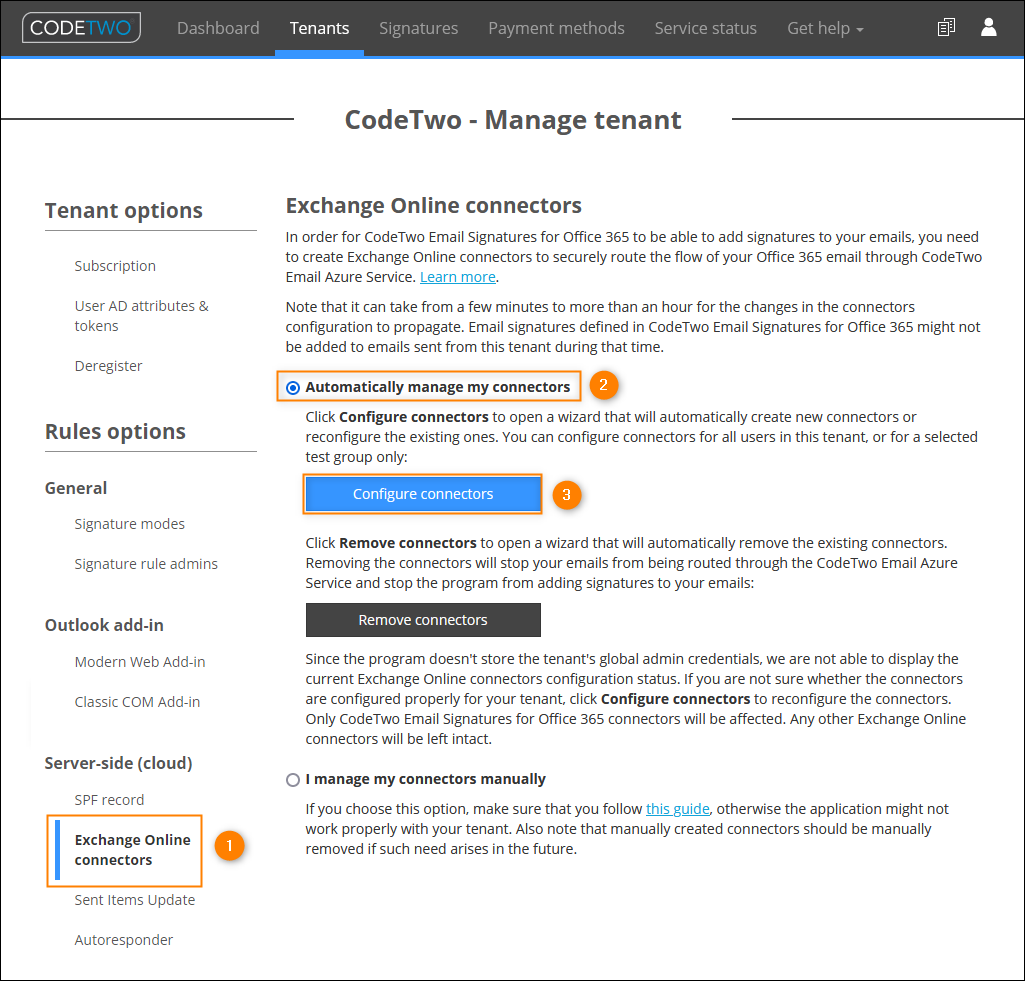Open the SPF record settings
This screenshot has width=1025, height=981.
(x=109, y=799)
